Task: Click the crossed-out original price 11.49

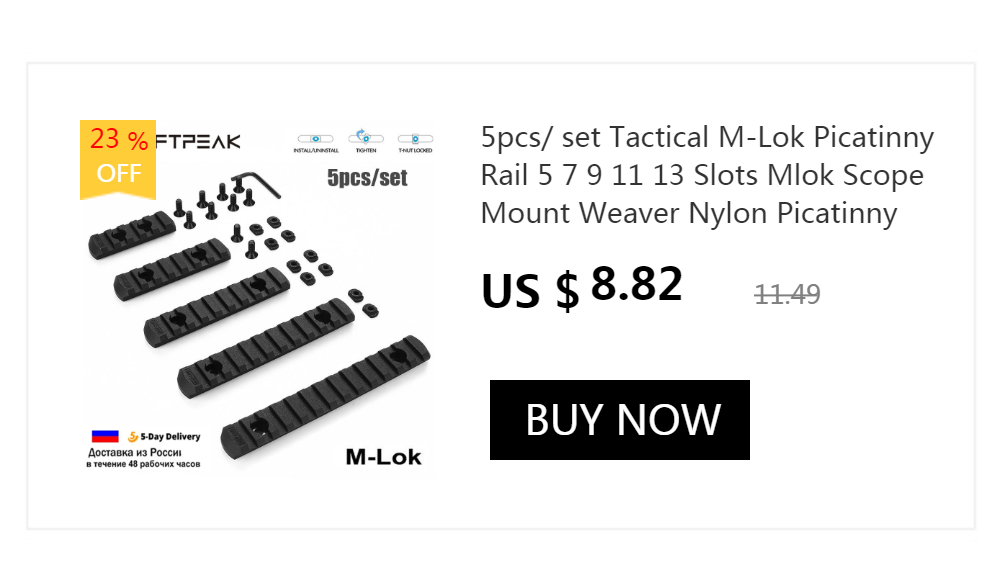Action: [787, 294]
